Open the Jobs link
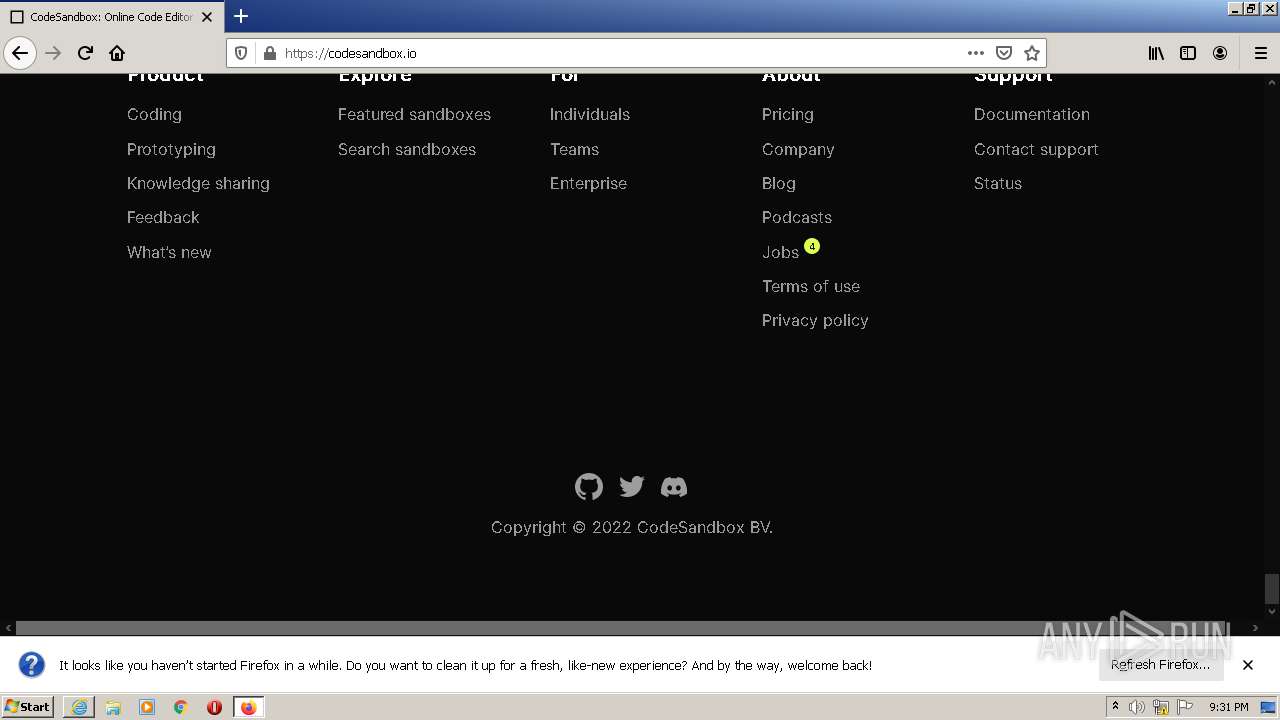This screenshot has height=720, width=1280. pyautogui.click(x=780, y=252)
